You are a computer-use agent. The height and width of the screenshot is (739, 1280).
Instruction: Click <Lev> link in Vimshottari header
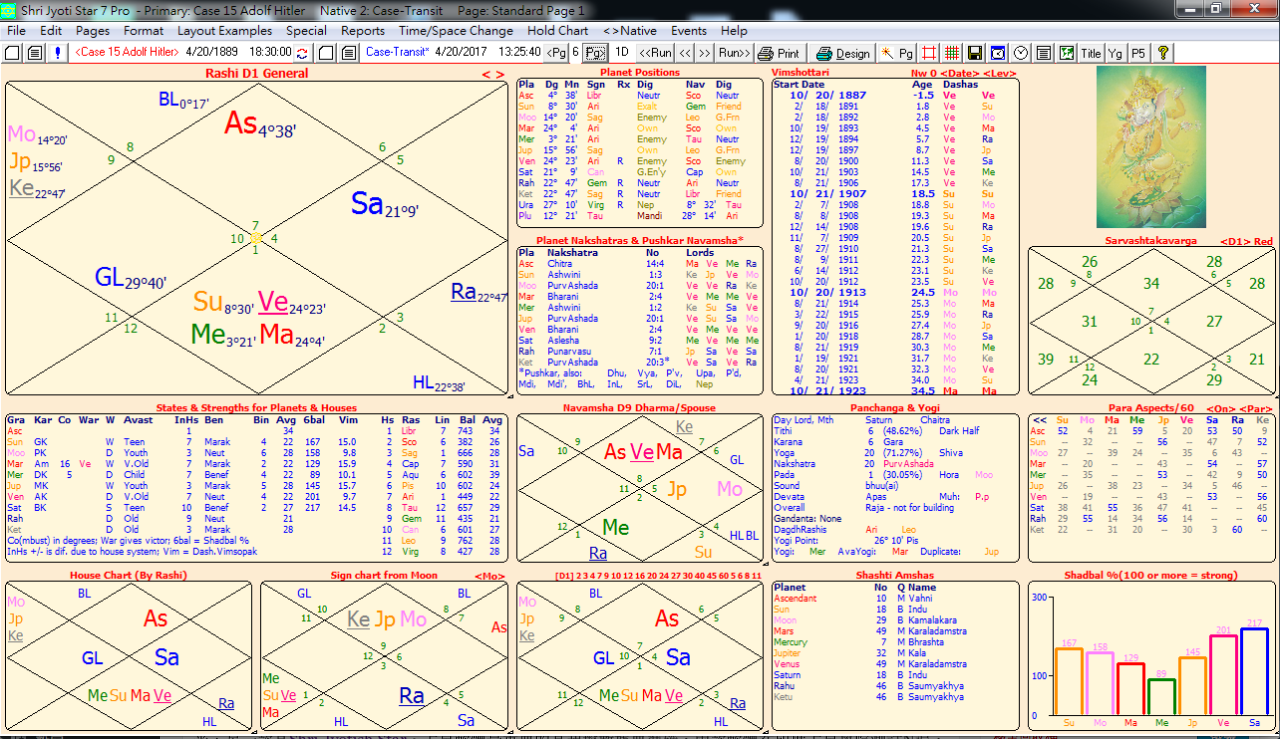tap(1001, 73)
